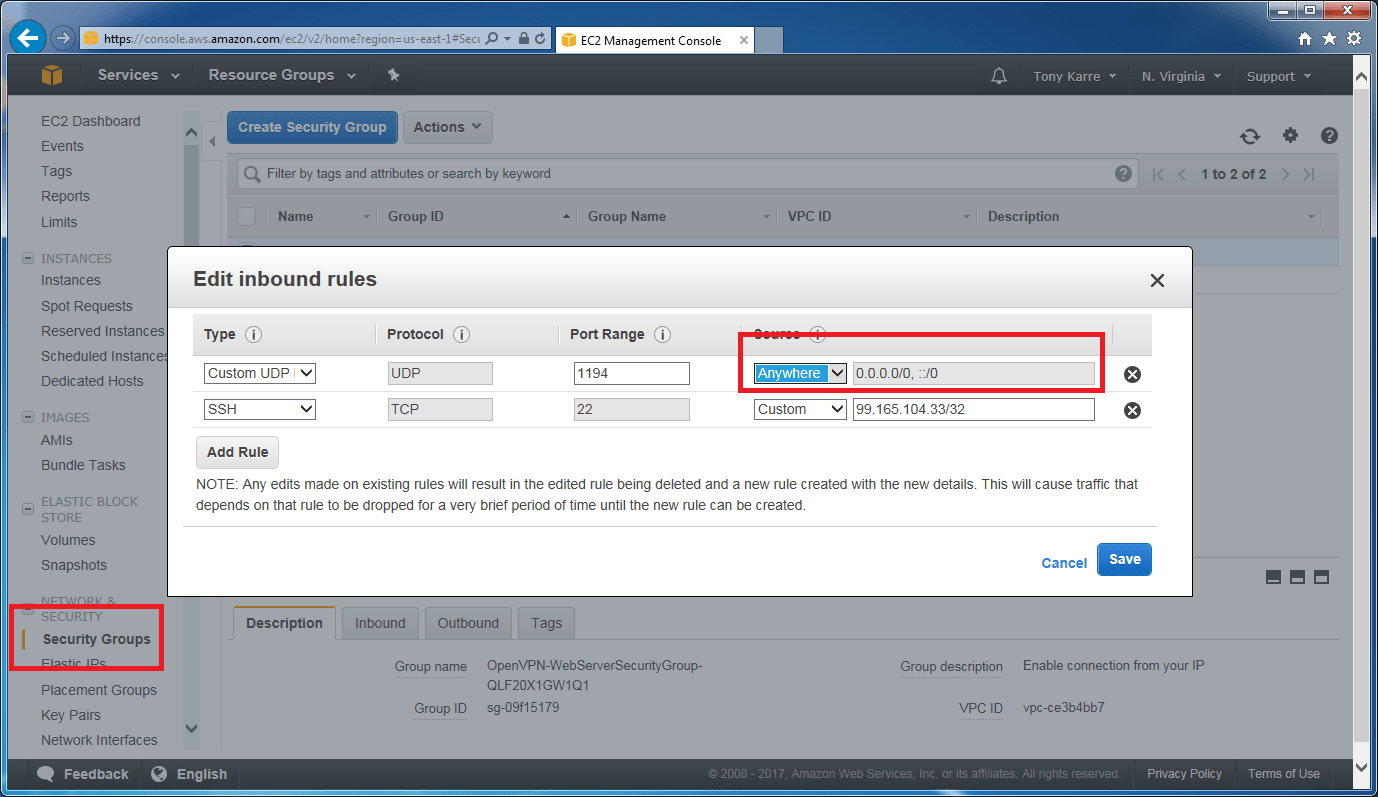Open EC2 help with the question mark icon

point(1329,135)
